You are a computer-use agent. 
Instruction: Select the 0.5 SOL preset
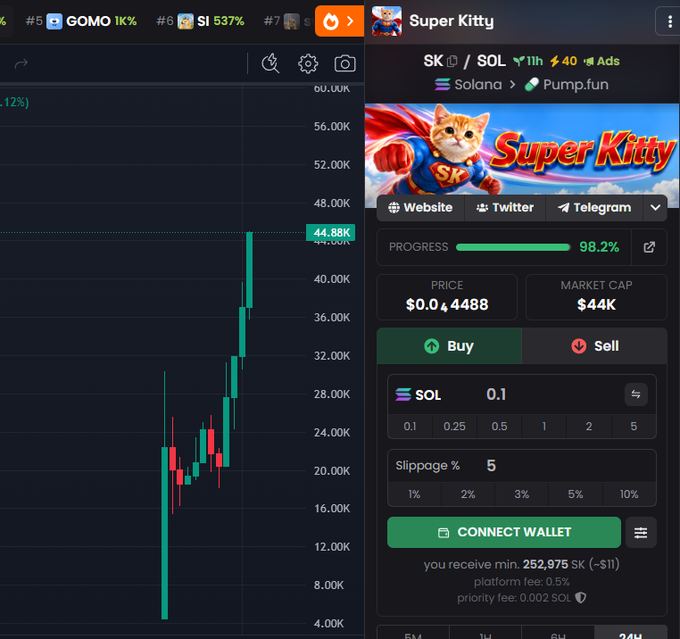coord(499,426)
